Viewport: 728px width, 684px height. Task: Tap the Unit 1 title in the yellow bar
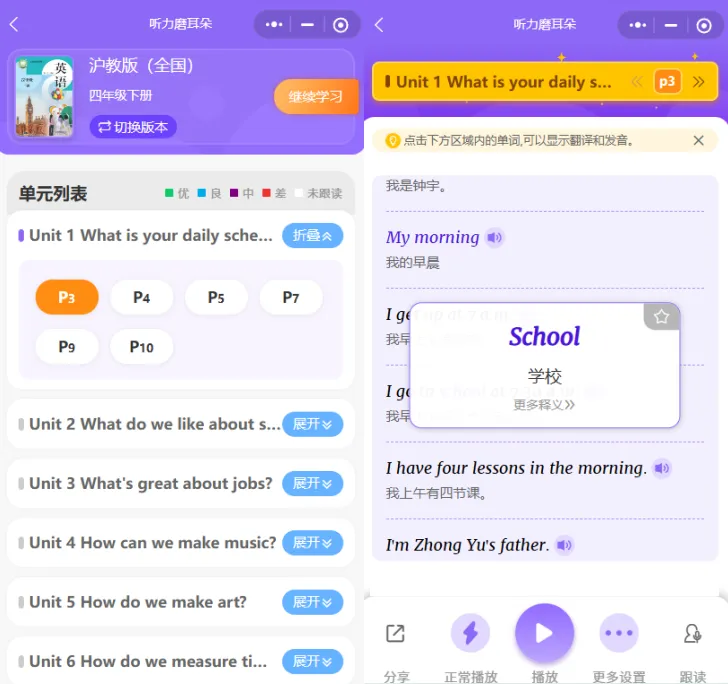point(503,82)
